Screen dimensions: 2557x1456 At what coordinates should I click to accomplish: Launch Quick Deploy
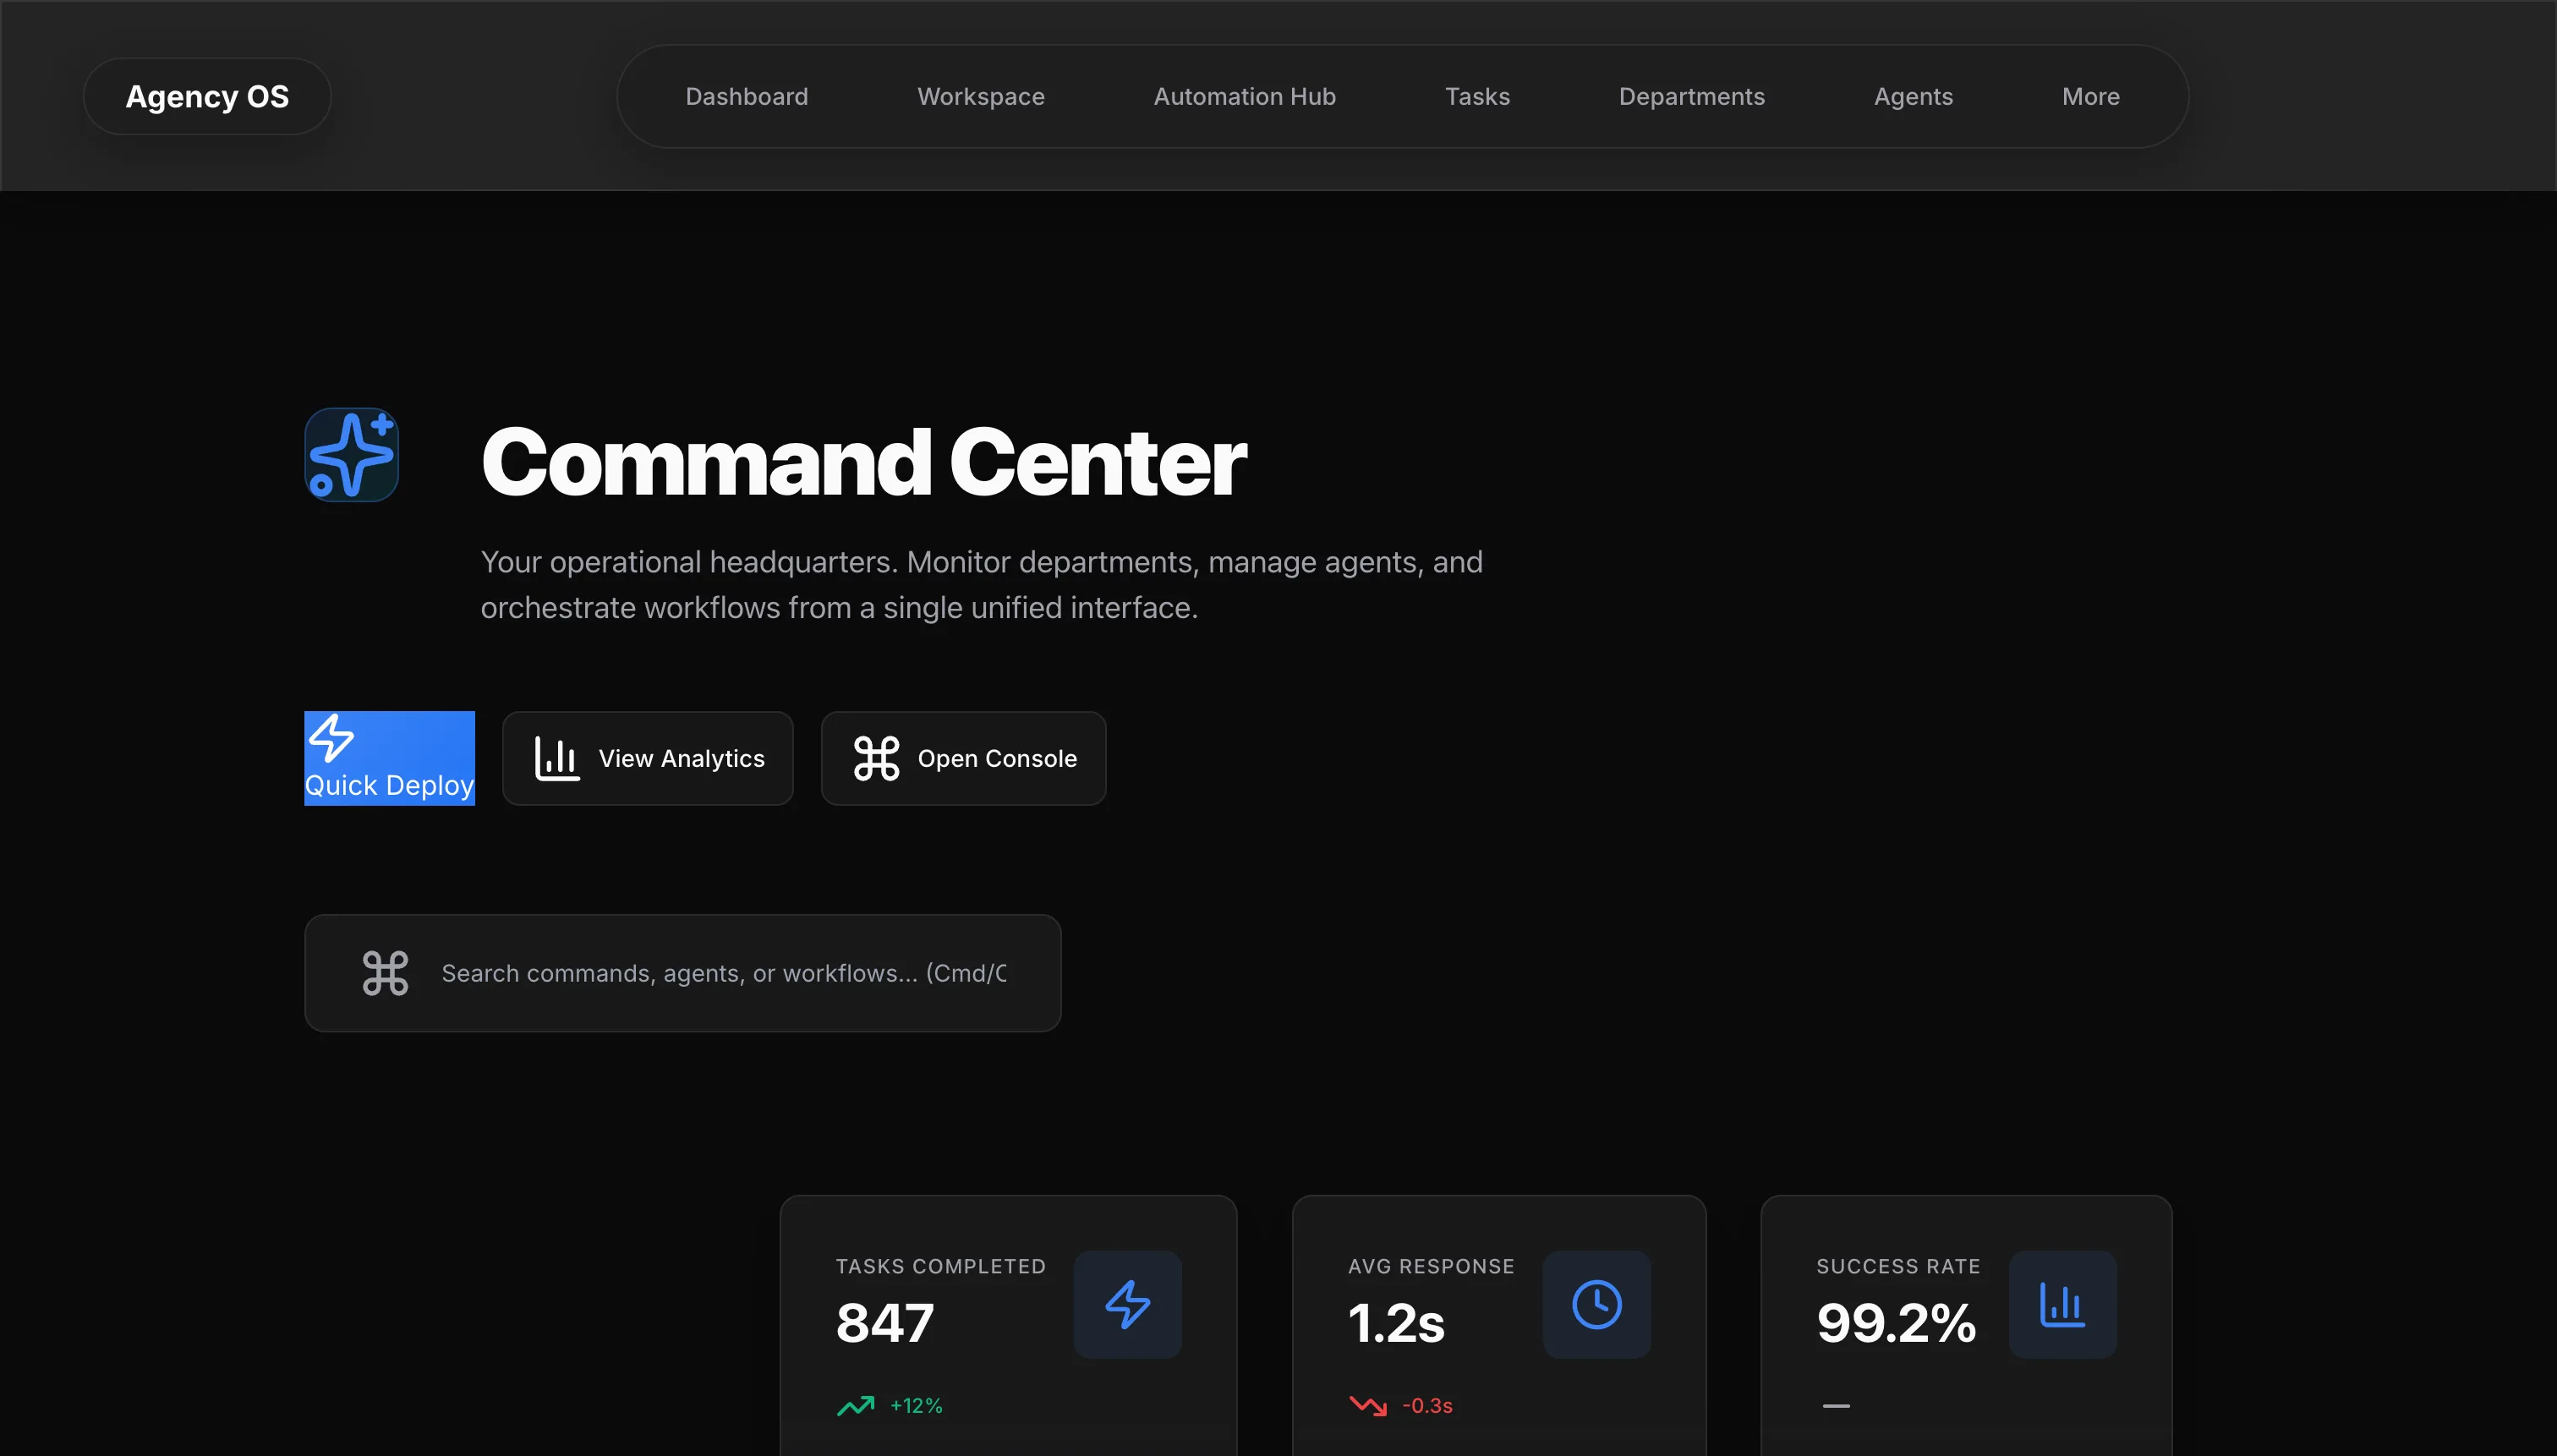point(389,758)
